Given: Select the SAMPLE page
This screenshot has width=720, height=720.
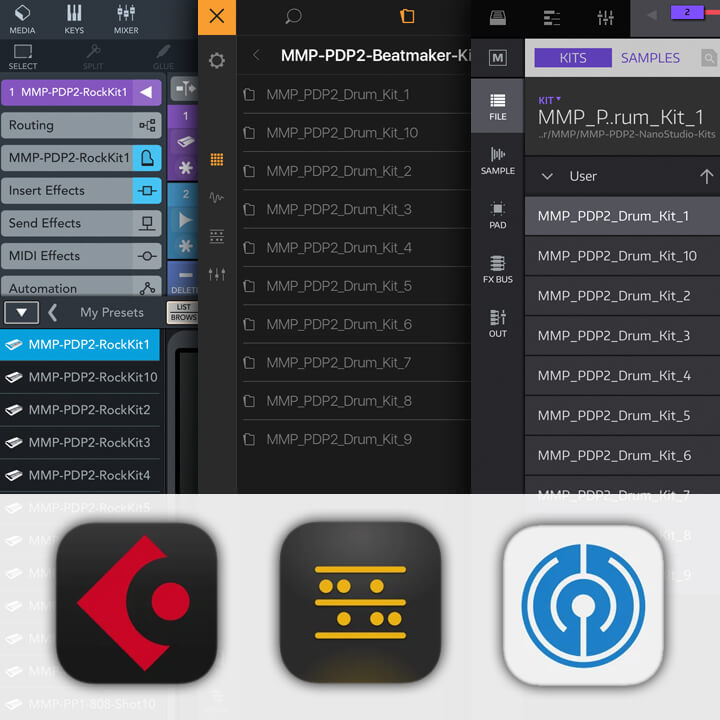Looking at the screenshot, I should 497,161.
